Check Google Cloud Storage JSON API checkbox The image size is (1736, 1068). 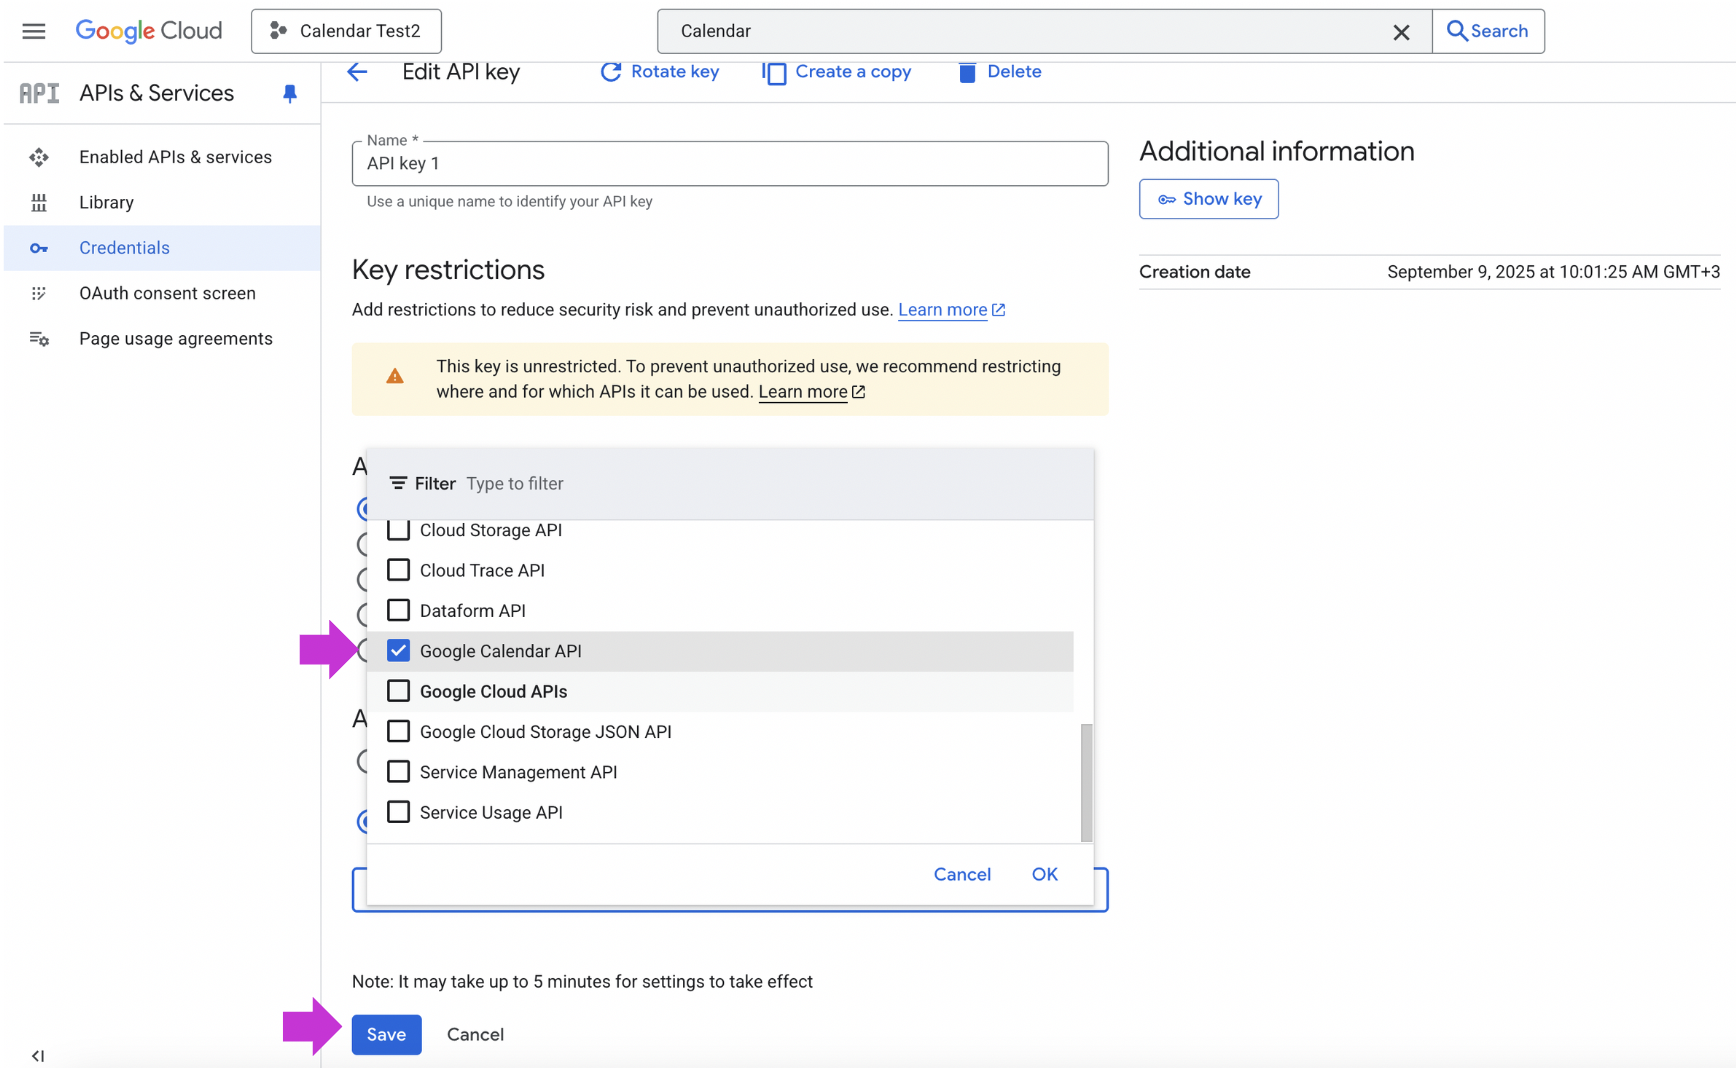coord(398,732)
